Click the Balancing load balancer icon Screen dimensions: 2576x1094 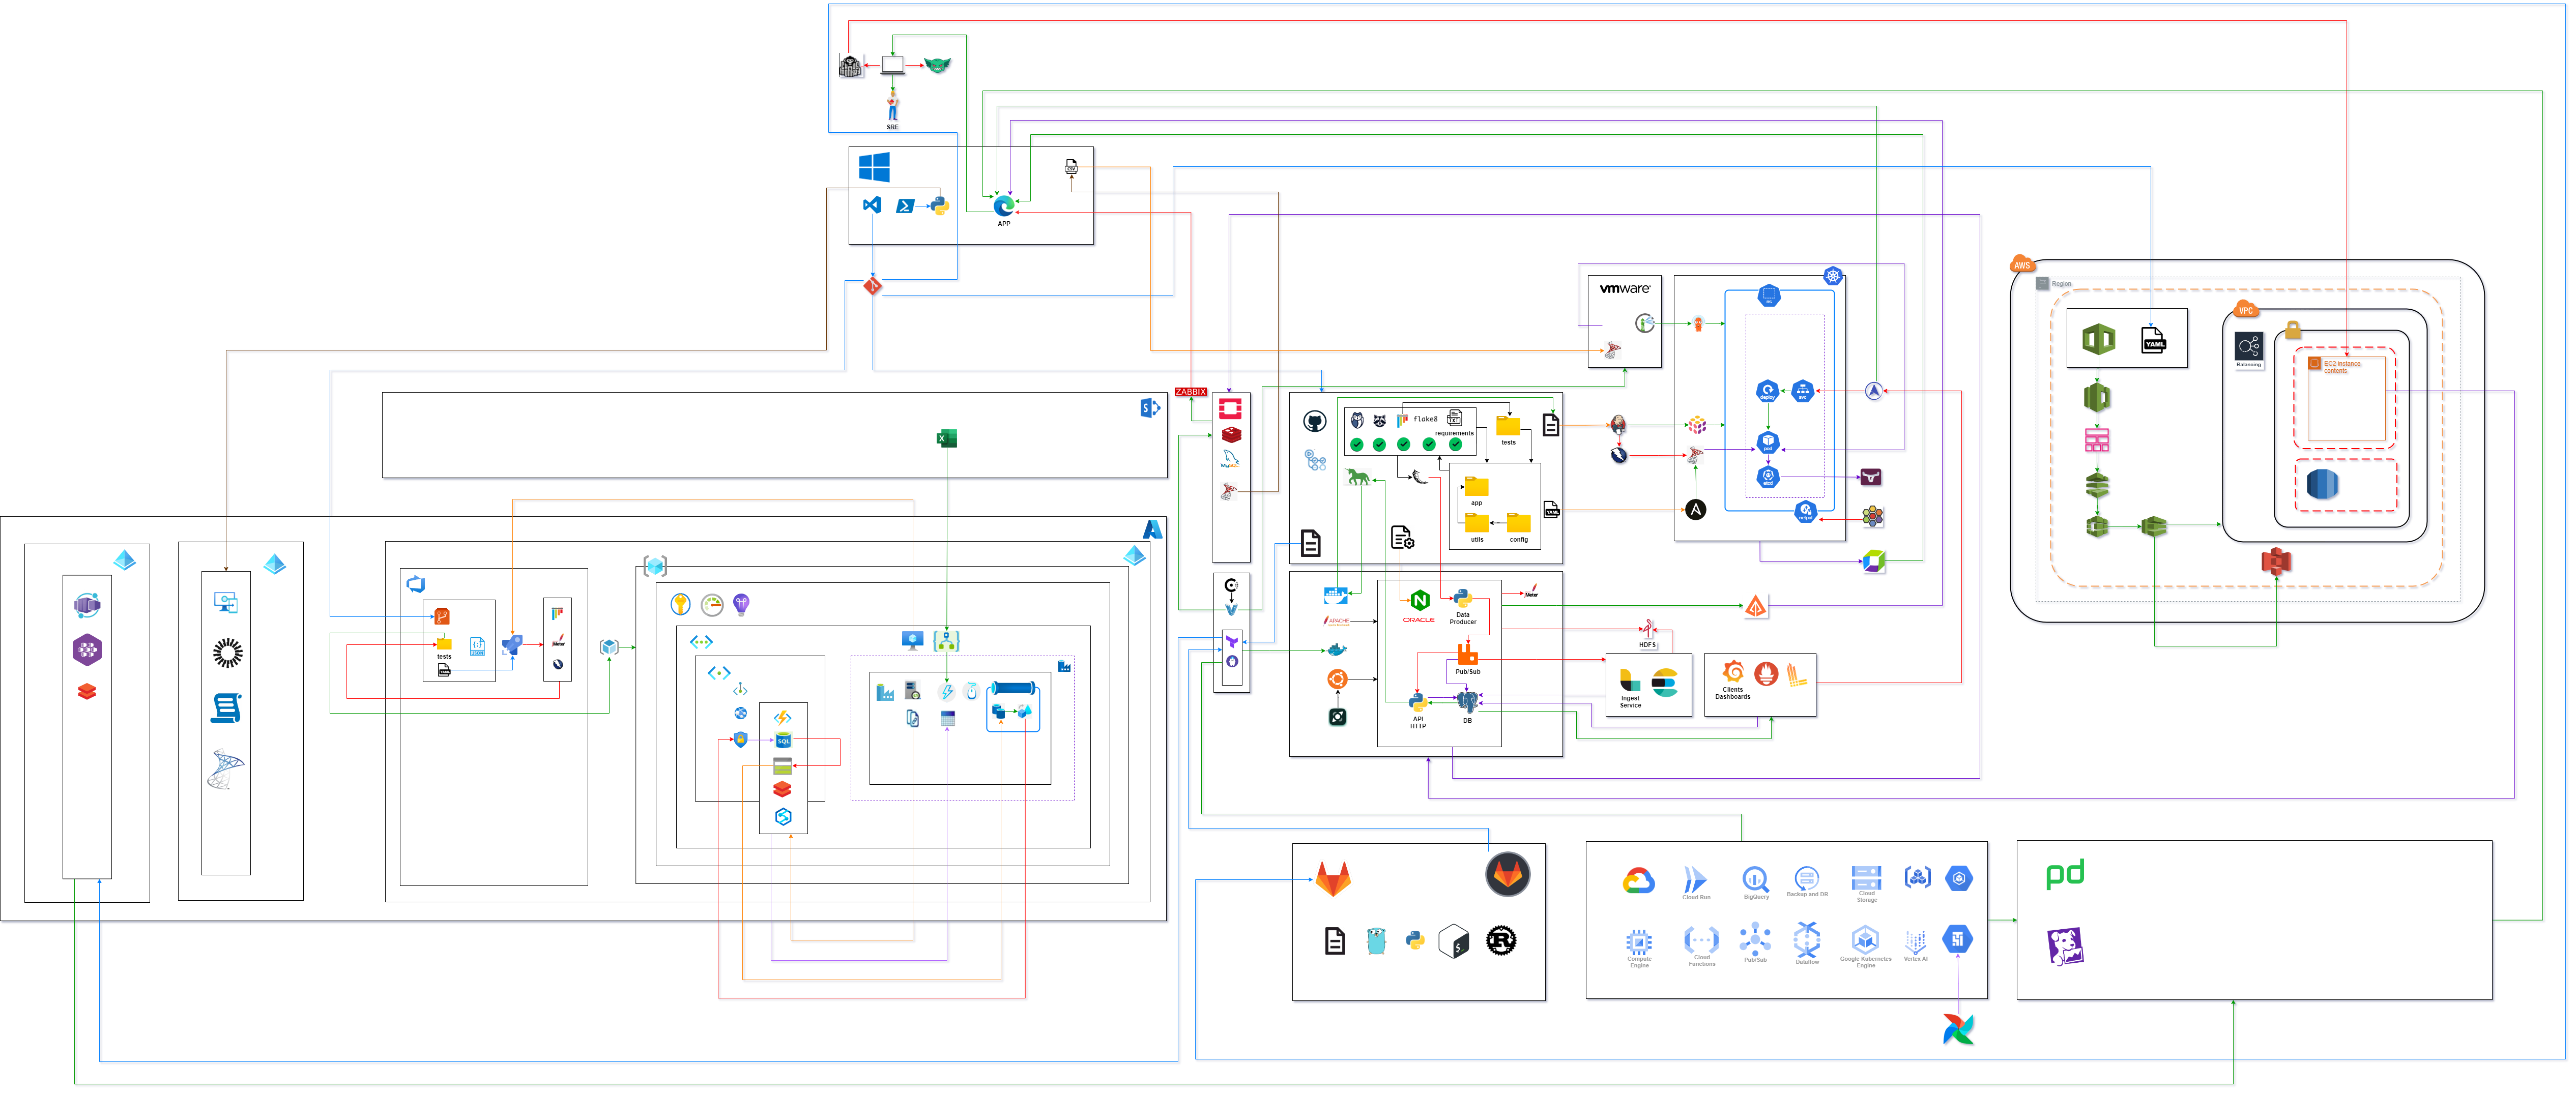click(x=2248, y=347)
